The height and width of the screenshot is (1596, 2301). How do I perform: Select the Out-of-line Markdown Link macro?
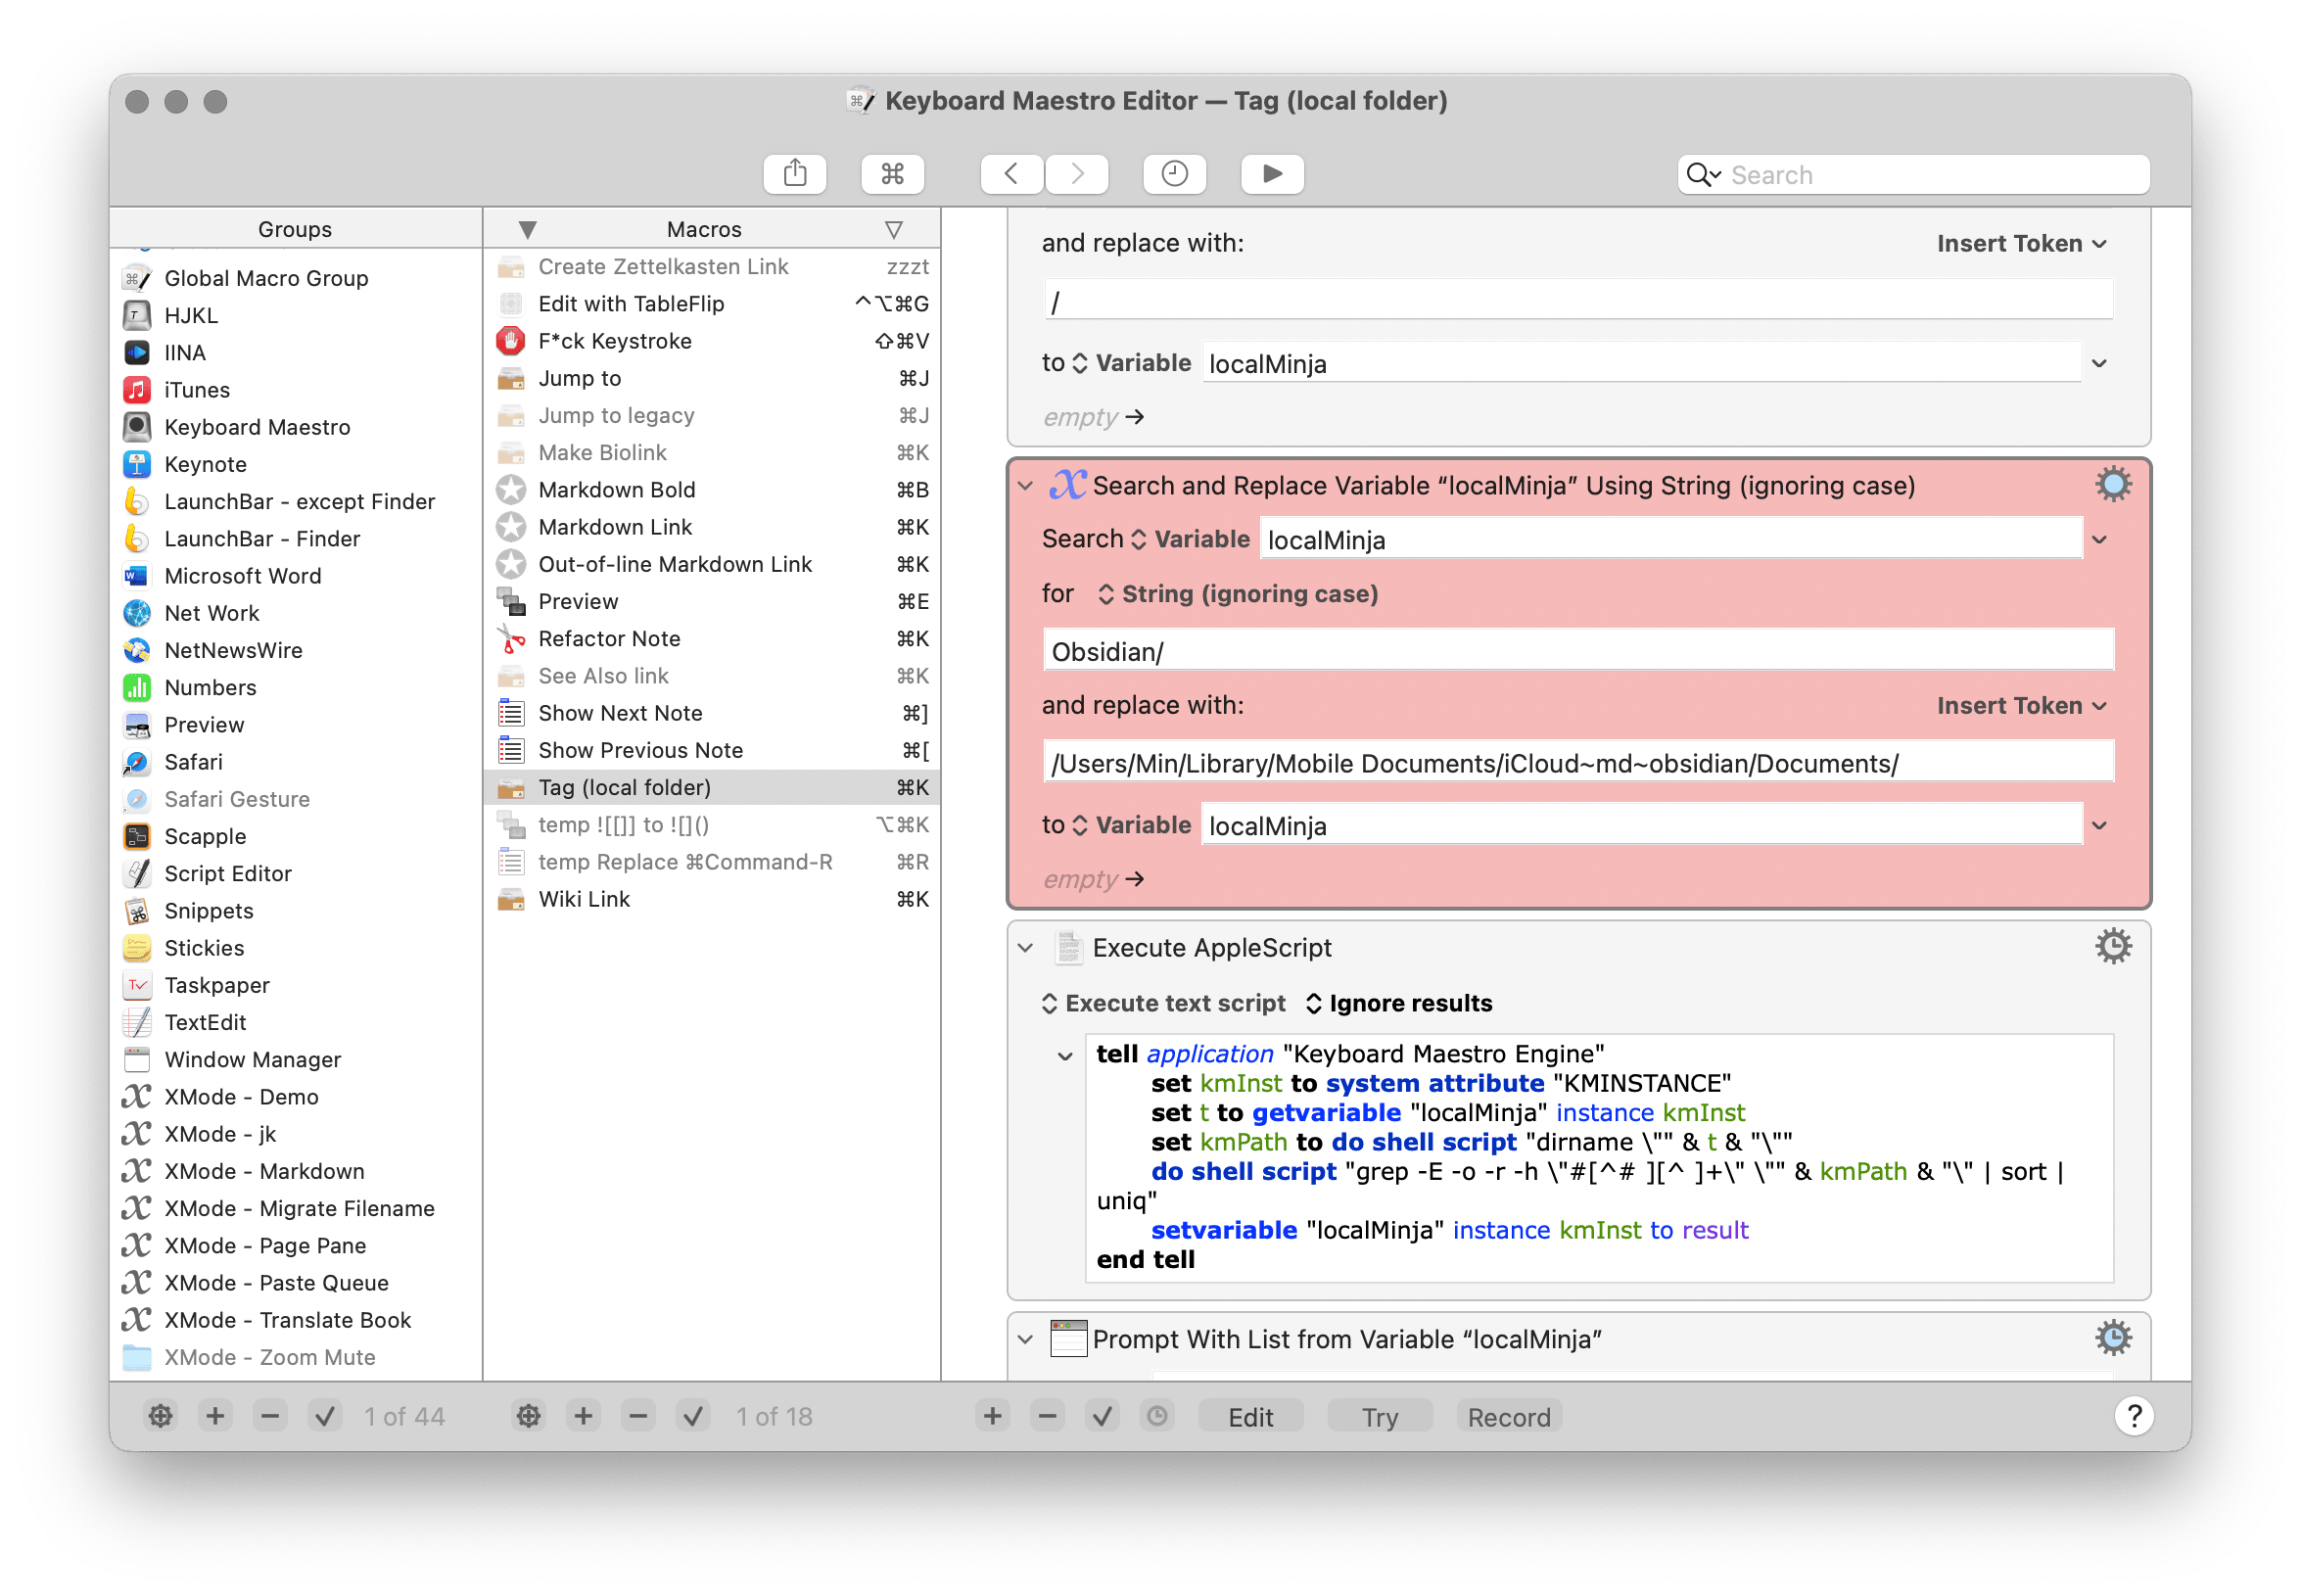tap(712, 564)
